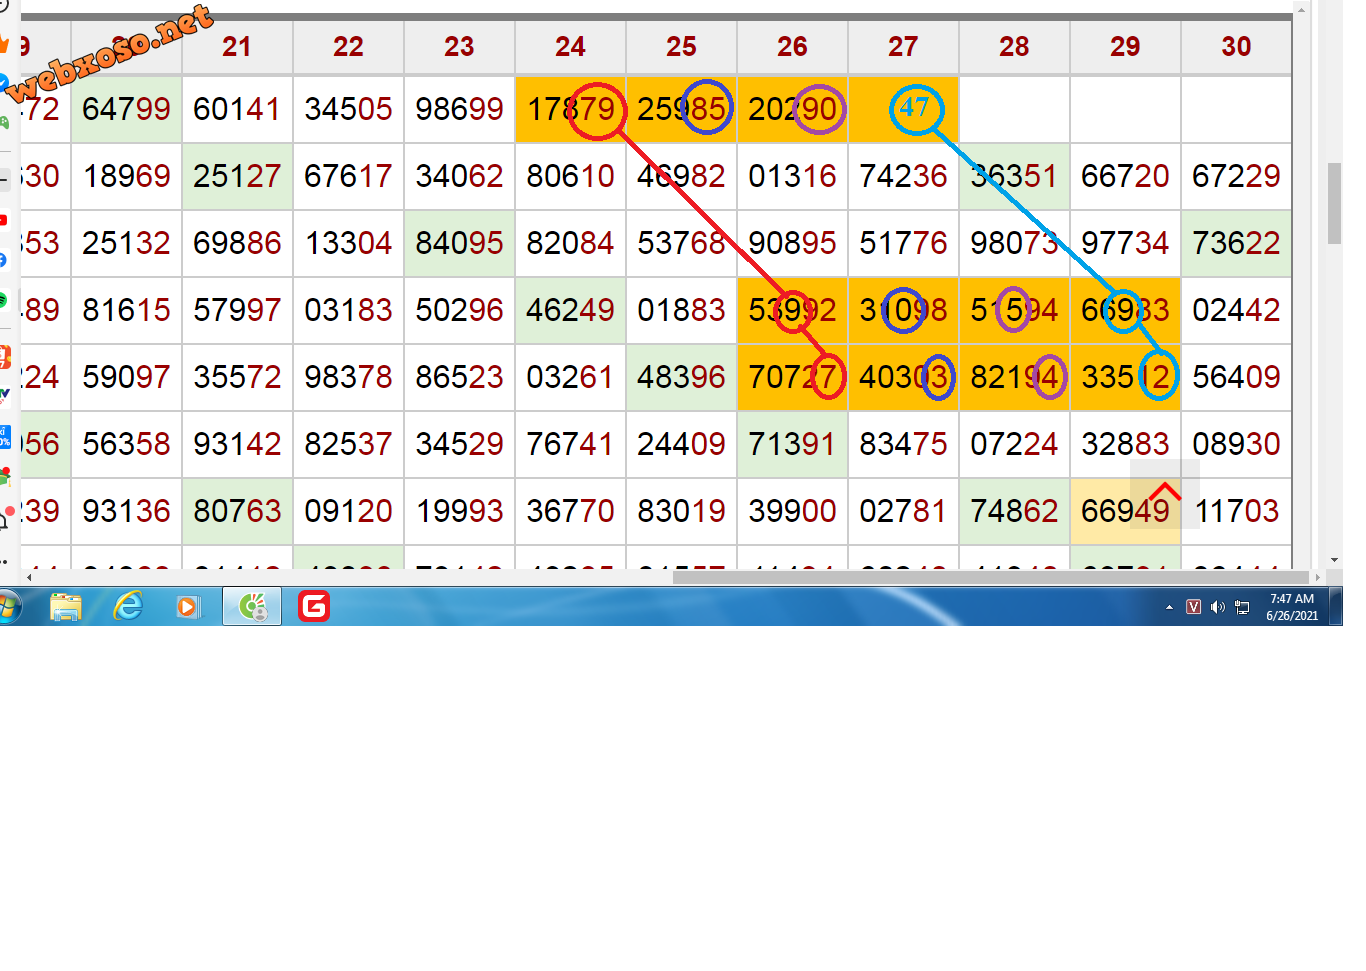Screen dimensions: 1366x971
Task: Click the cell with number 60141
Action: point(237,109)
